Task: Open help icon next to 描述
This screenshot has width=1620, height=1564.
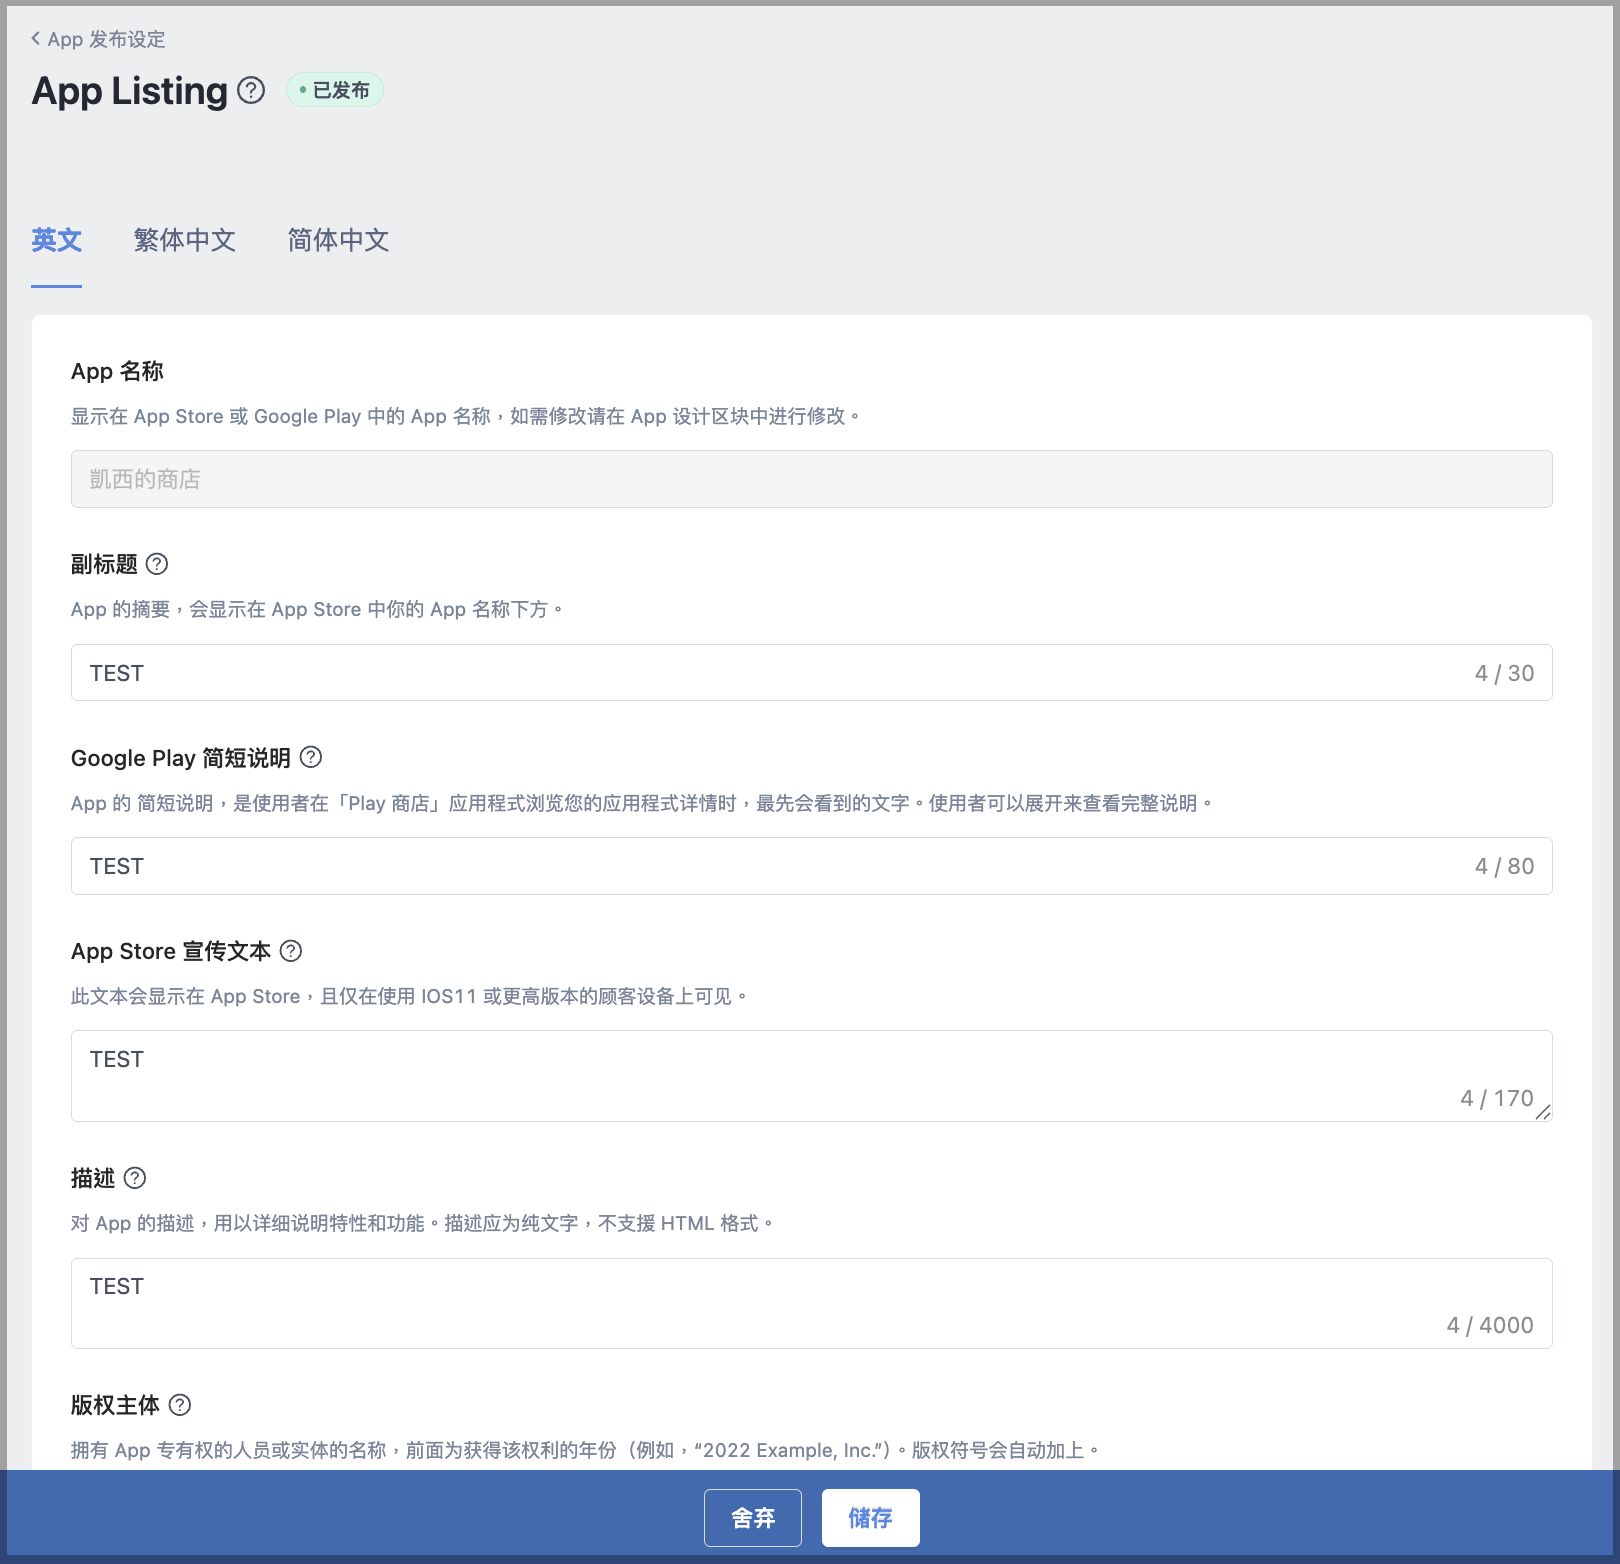Action: click(x=135, y=1178)
